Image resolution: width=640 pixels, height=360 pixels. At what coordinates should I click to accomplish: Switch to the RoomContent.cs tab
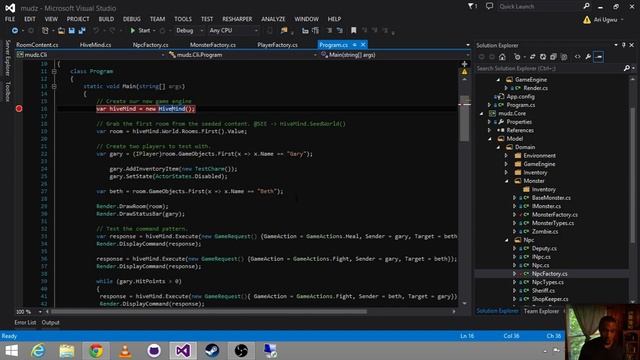pyautogui.click(x=37, y=45)
